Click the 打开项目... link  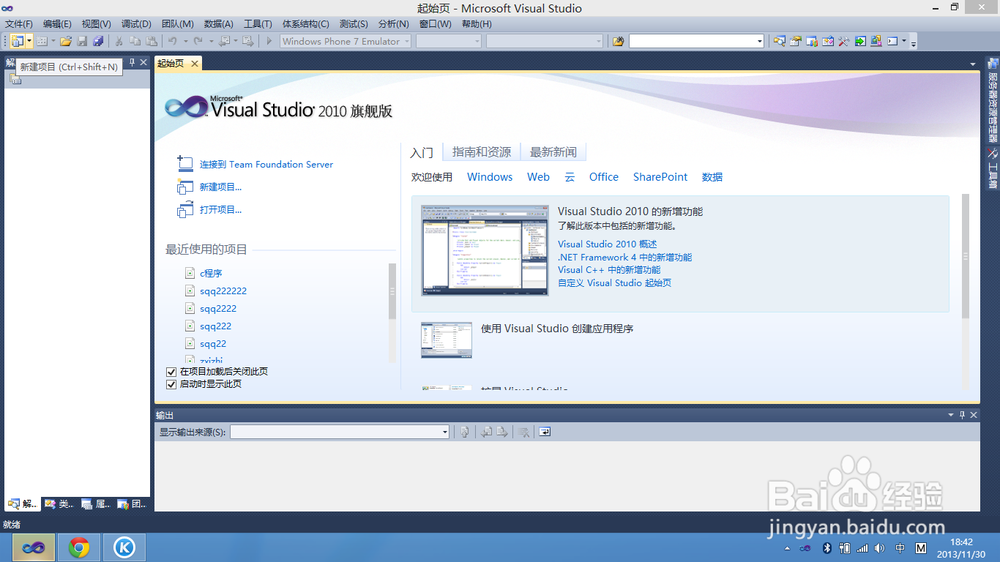coord(221,209)
